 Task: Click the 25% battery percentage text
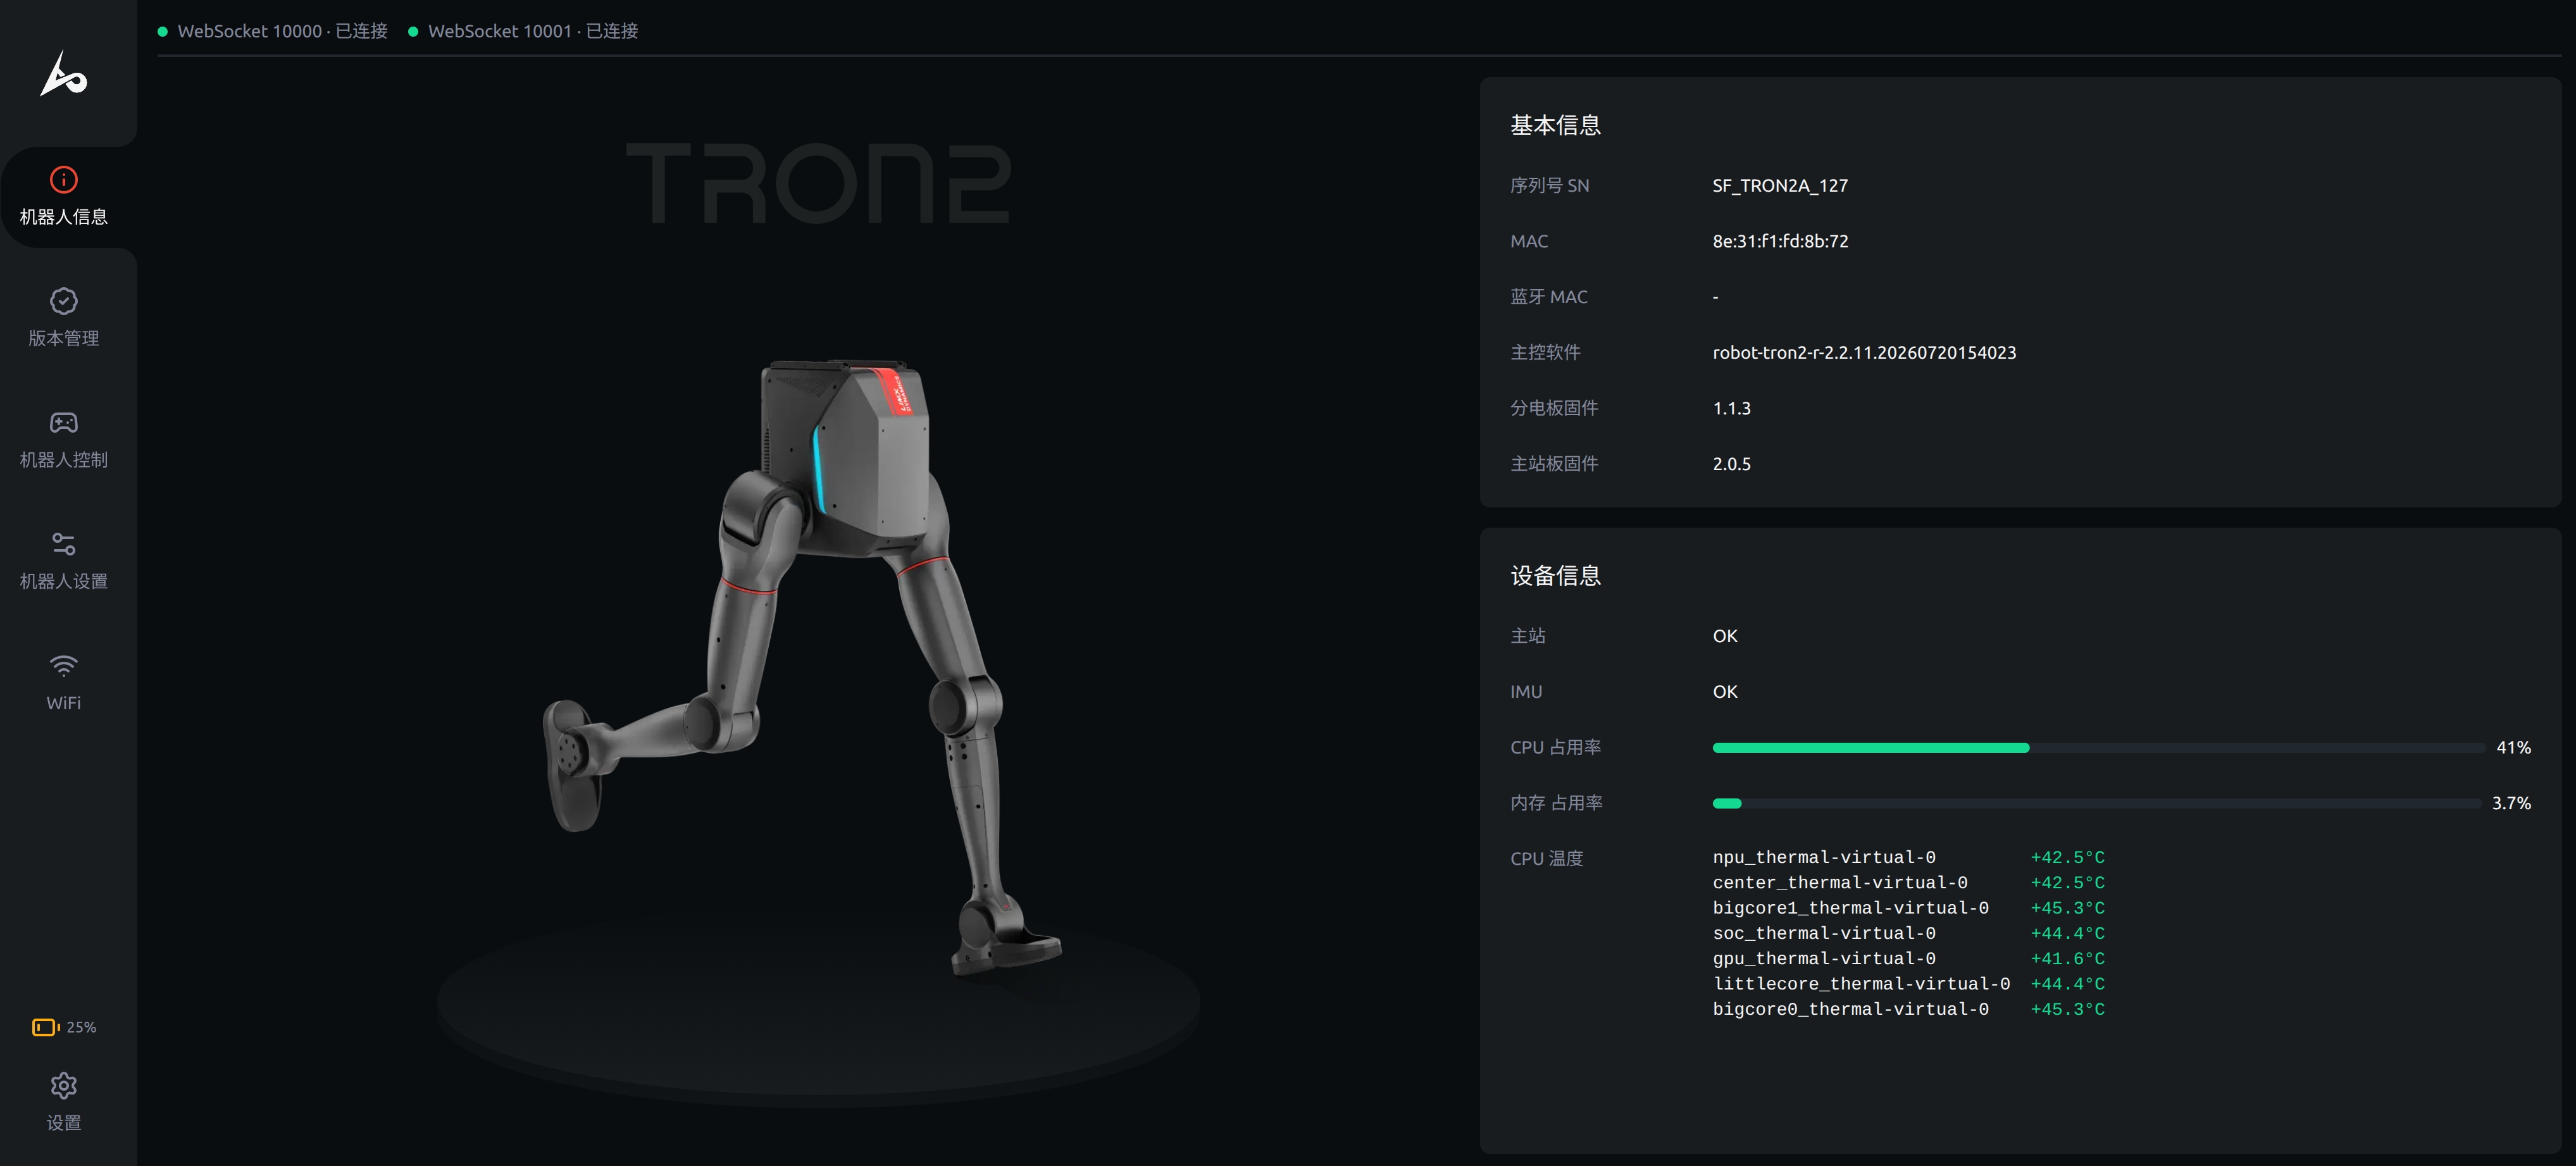tap(82, 1028)
